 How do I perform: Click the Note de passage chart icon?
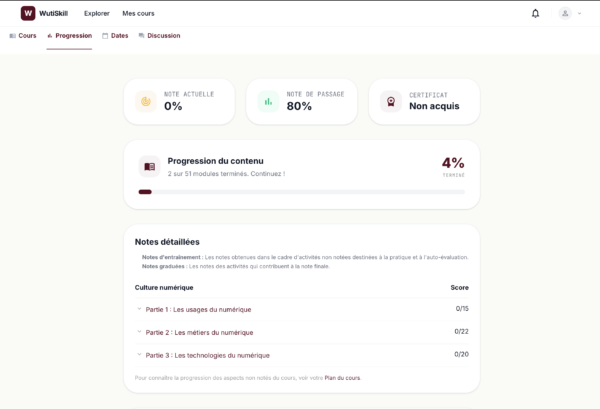[268, 101]
